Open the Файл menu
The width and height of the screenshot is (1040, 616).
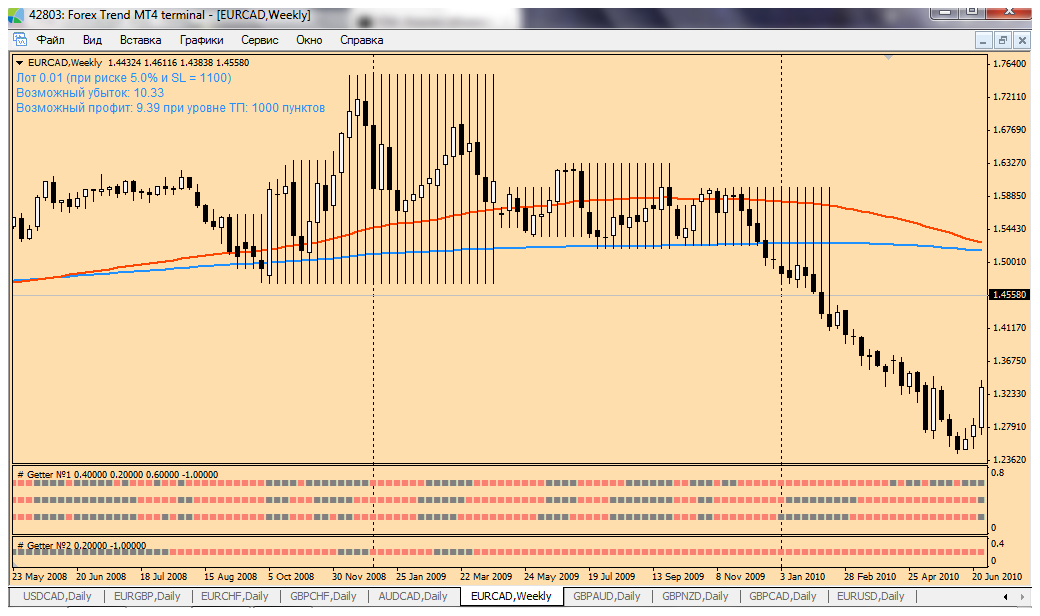point(50,40)
